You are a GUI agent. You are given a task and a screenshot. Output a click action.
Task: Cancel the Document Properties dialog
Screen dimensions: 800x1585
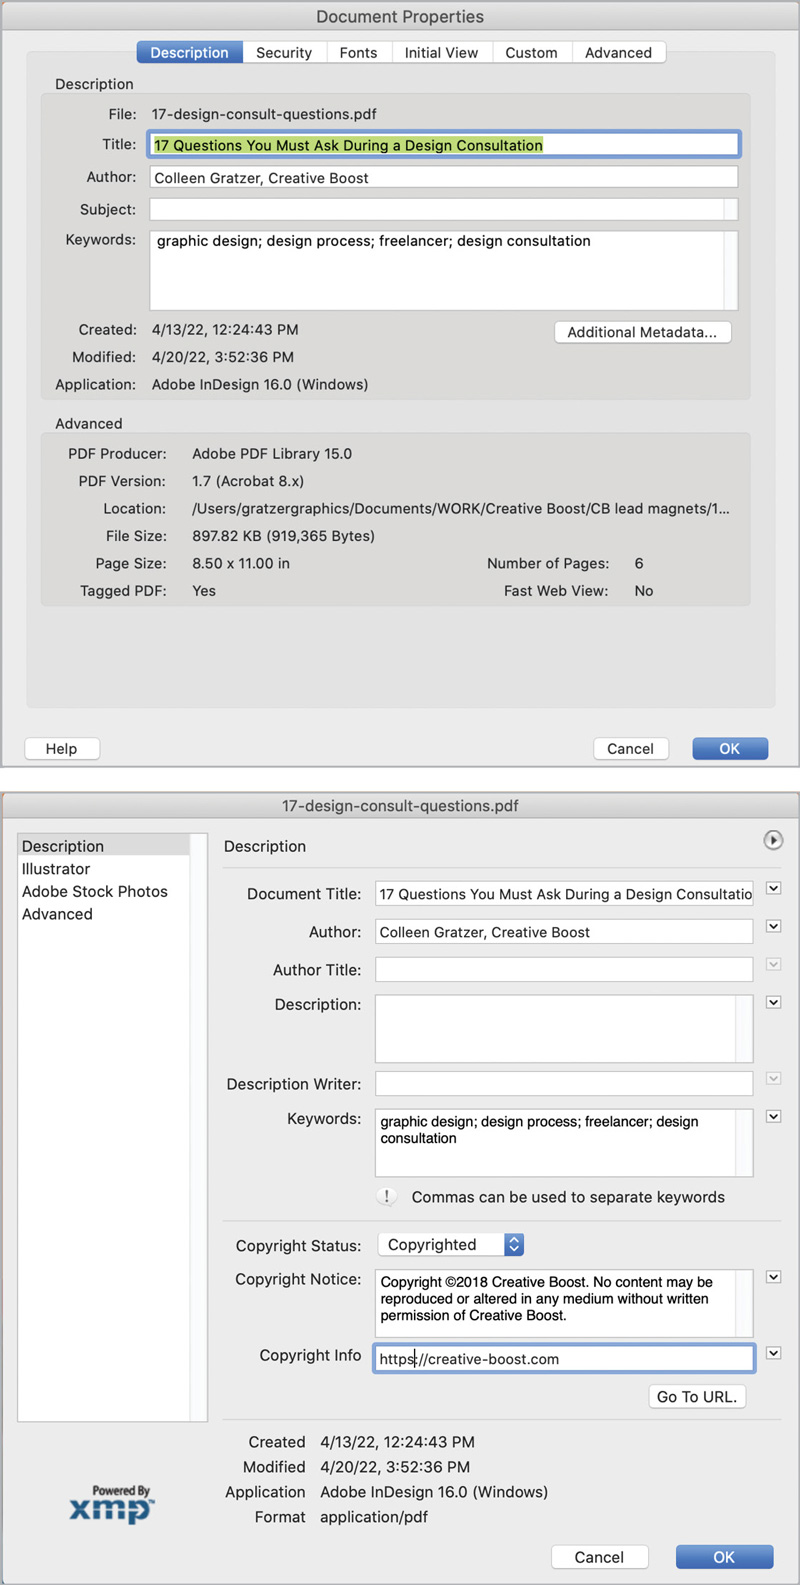pos(630,748)
